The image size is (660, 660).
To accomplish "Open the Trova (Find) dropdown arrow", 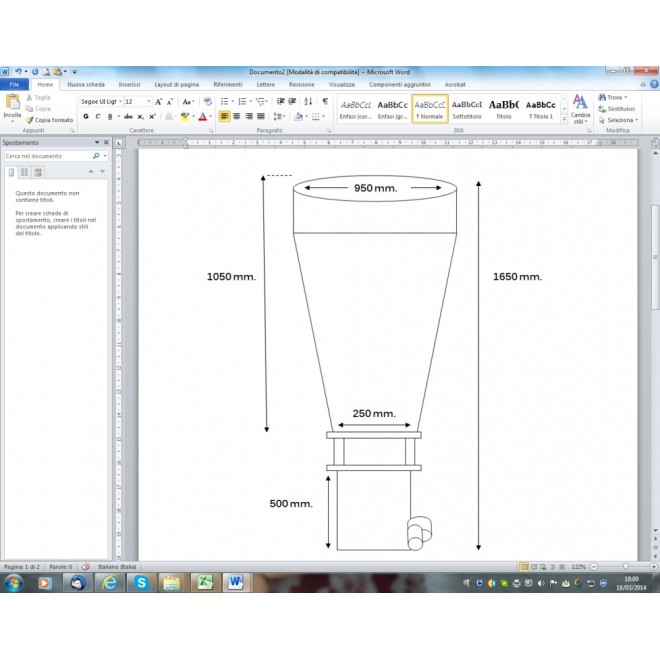I will click(x=625, y=98).
